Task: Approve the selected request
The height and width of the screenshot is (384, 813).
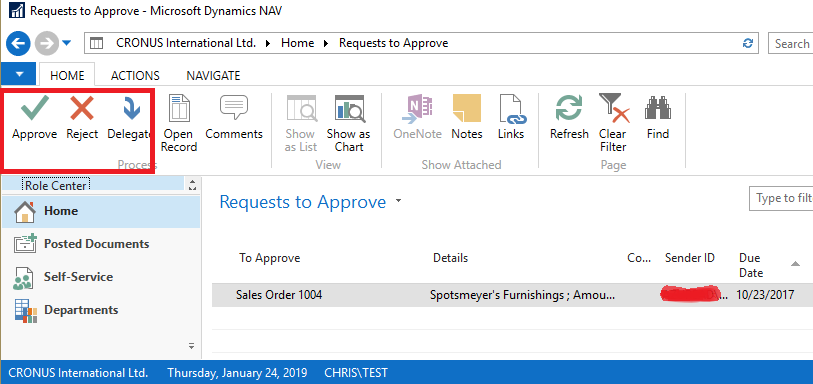Action: (35, 118)
